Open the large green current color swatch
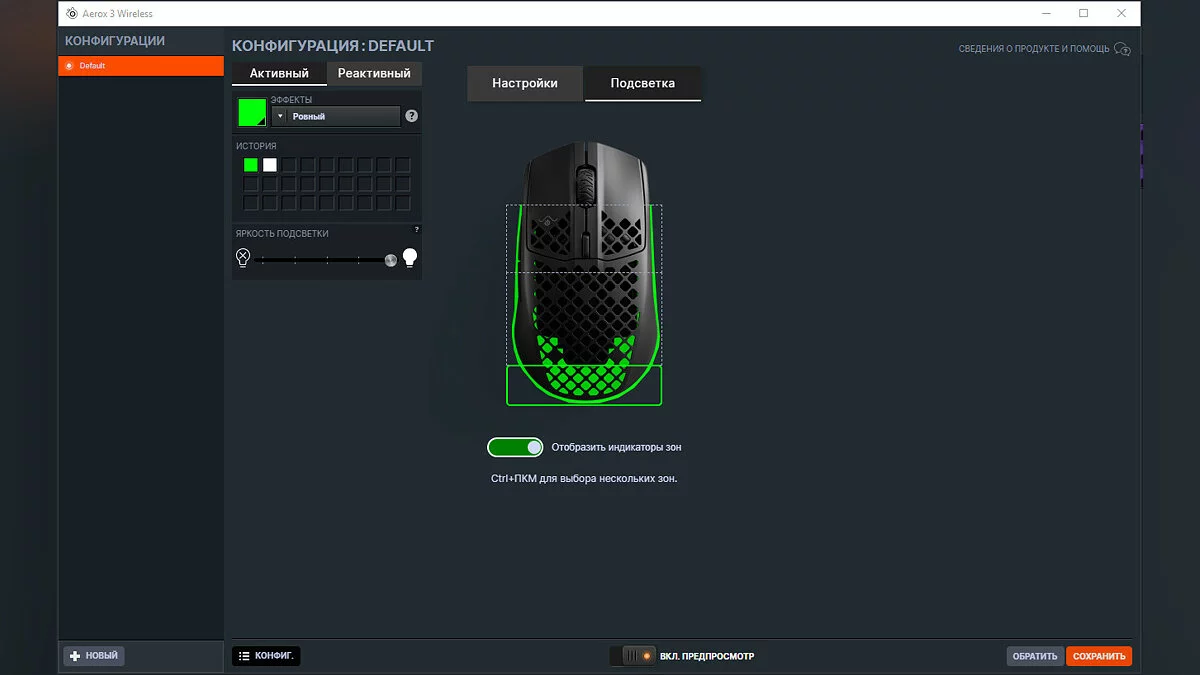1200x675 pixels. click(252, 112)
